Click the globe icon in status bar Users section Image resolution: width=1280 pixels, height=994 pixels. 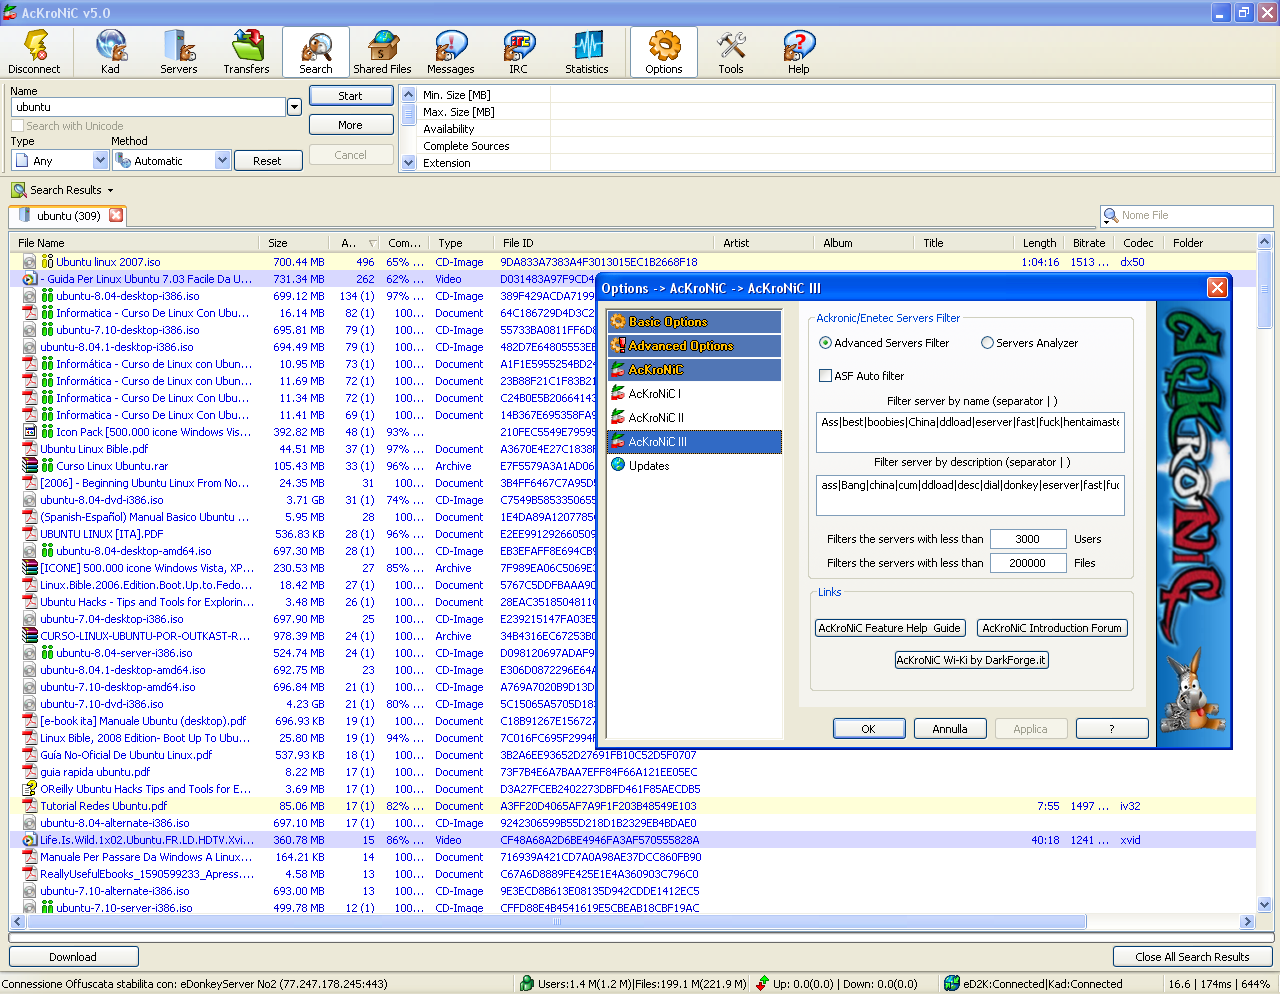(527, 984)
